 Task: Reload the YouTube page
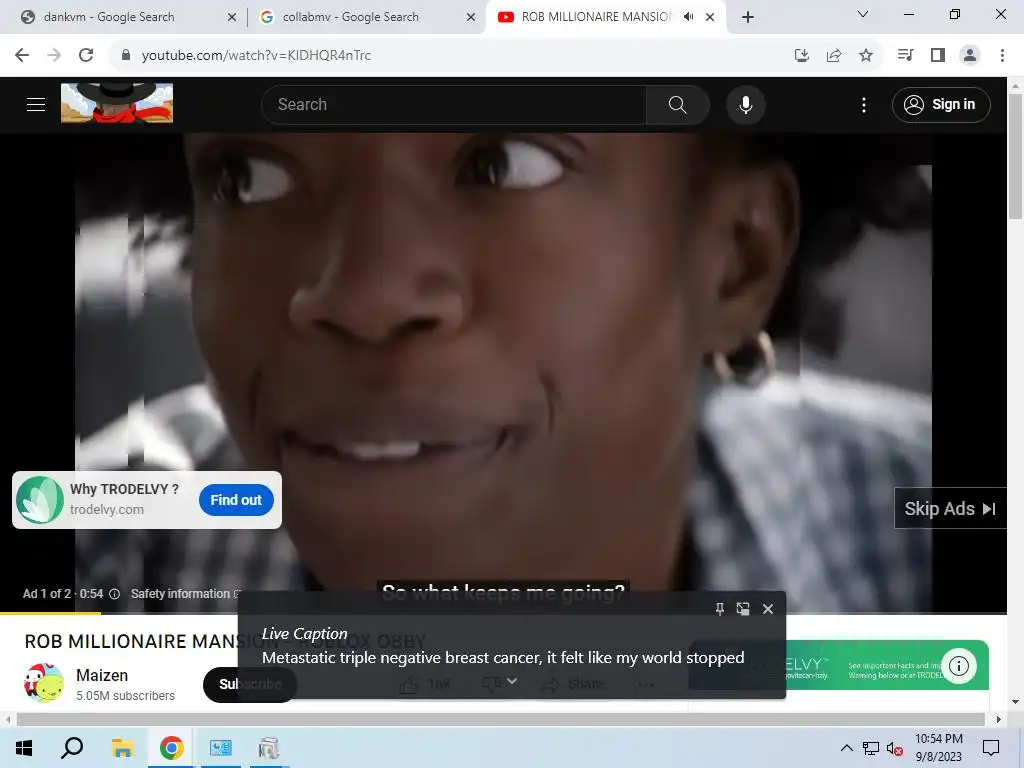click(x=86, y=55)
